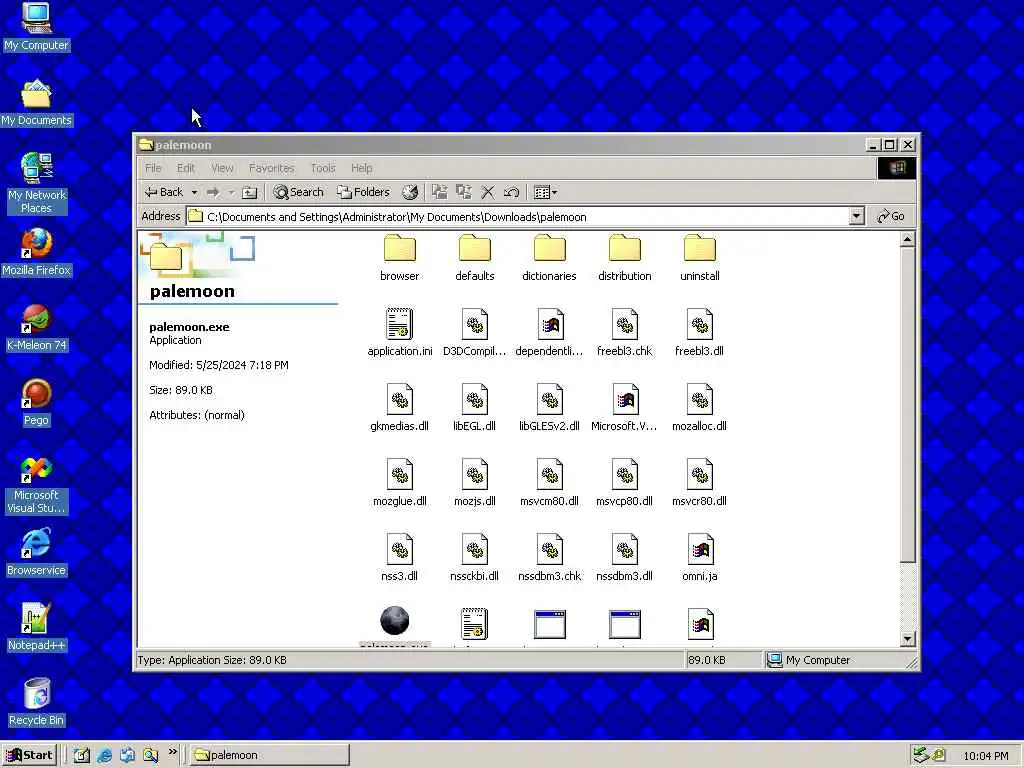Select the Mozilla Firefox desktop icon
The image size is (1024, 768).
pyautogui.click(x=36, y=252)
